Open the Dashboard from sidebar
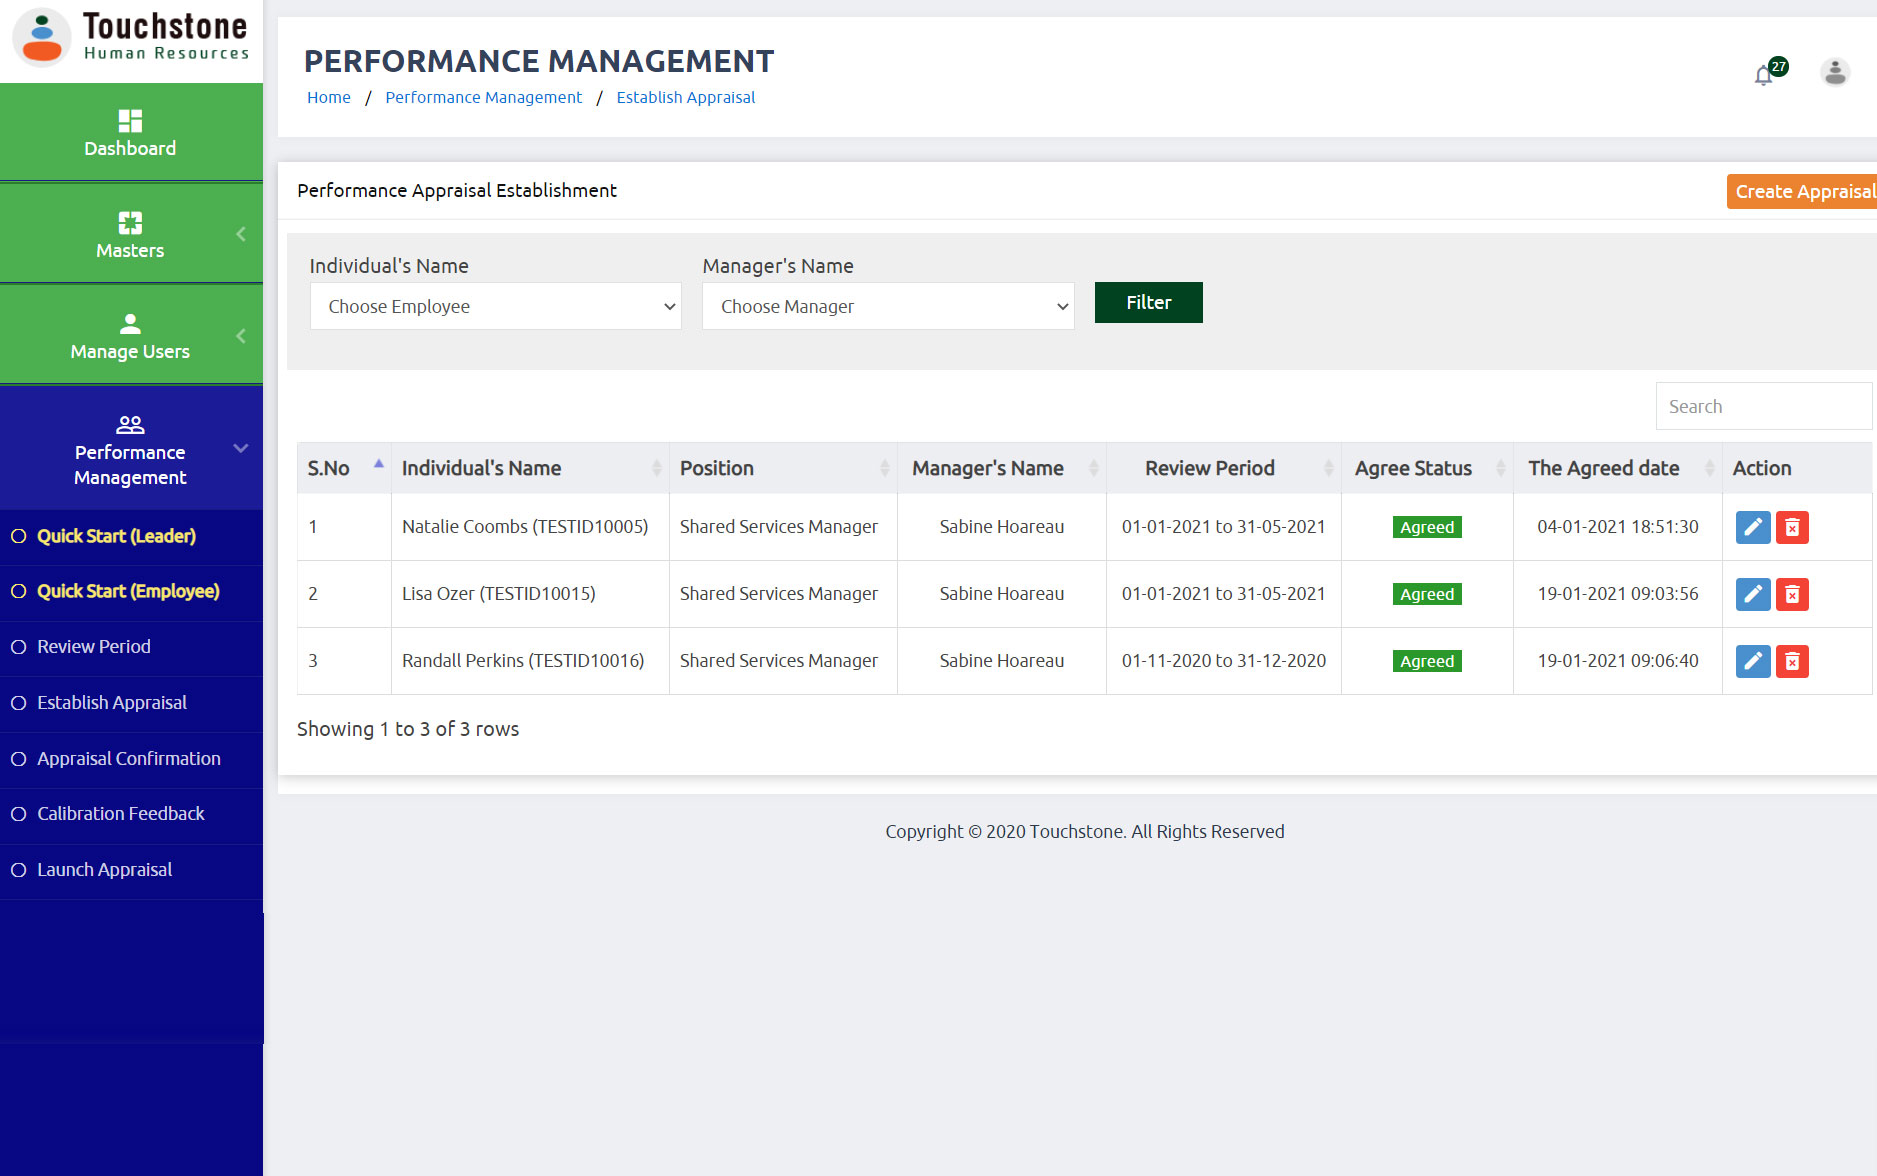Screen dimensions: 1877x1176 point(130,133)
